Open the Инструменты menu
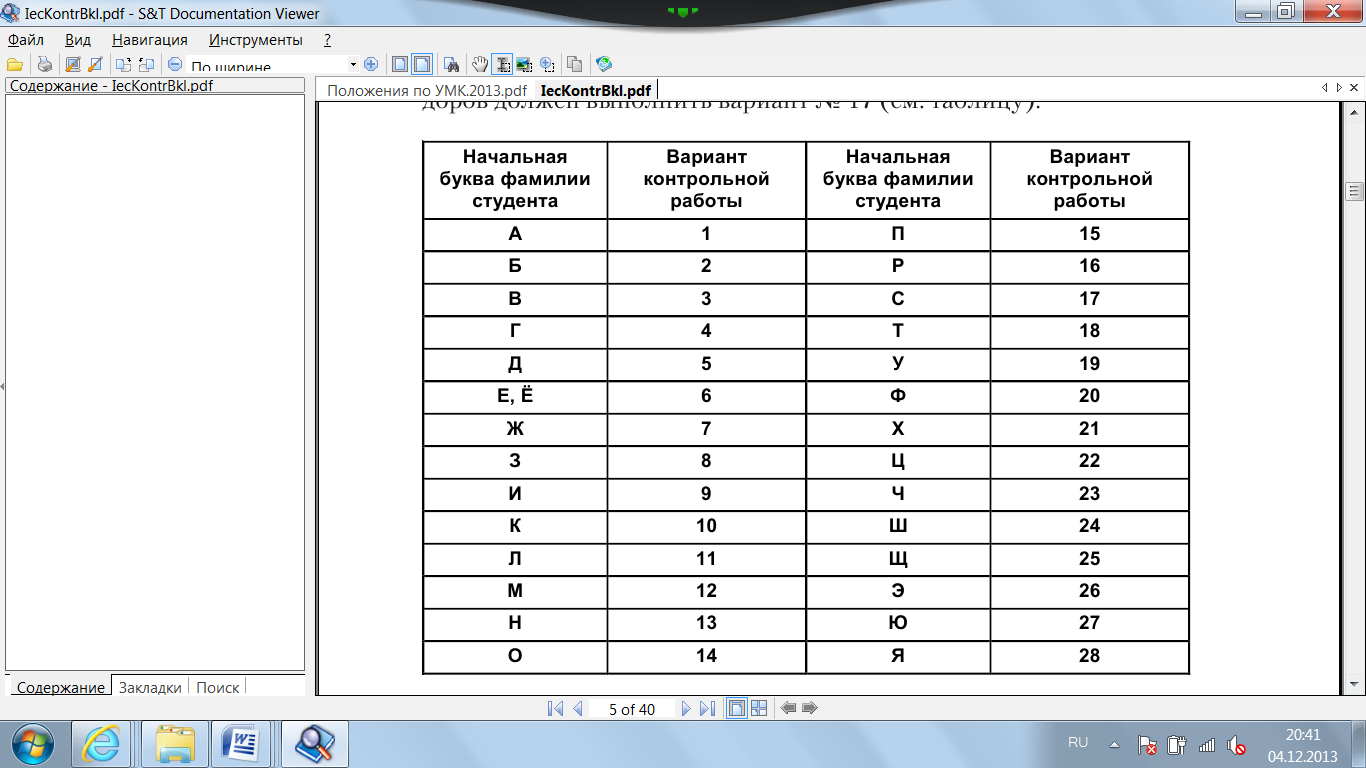The height and width of the screenshot is (768, 1366). pyautogui.click(x=256, y=40)
